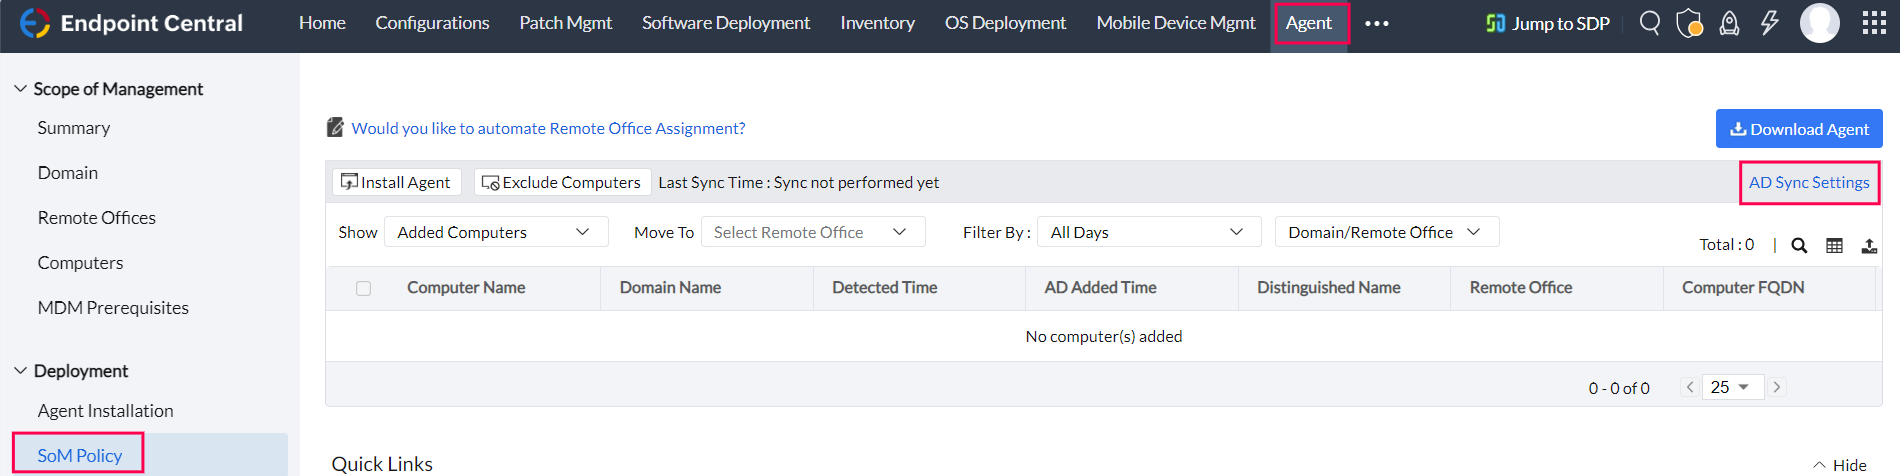Collapse the Scope of Management section

[x=20, y=89]
